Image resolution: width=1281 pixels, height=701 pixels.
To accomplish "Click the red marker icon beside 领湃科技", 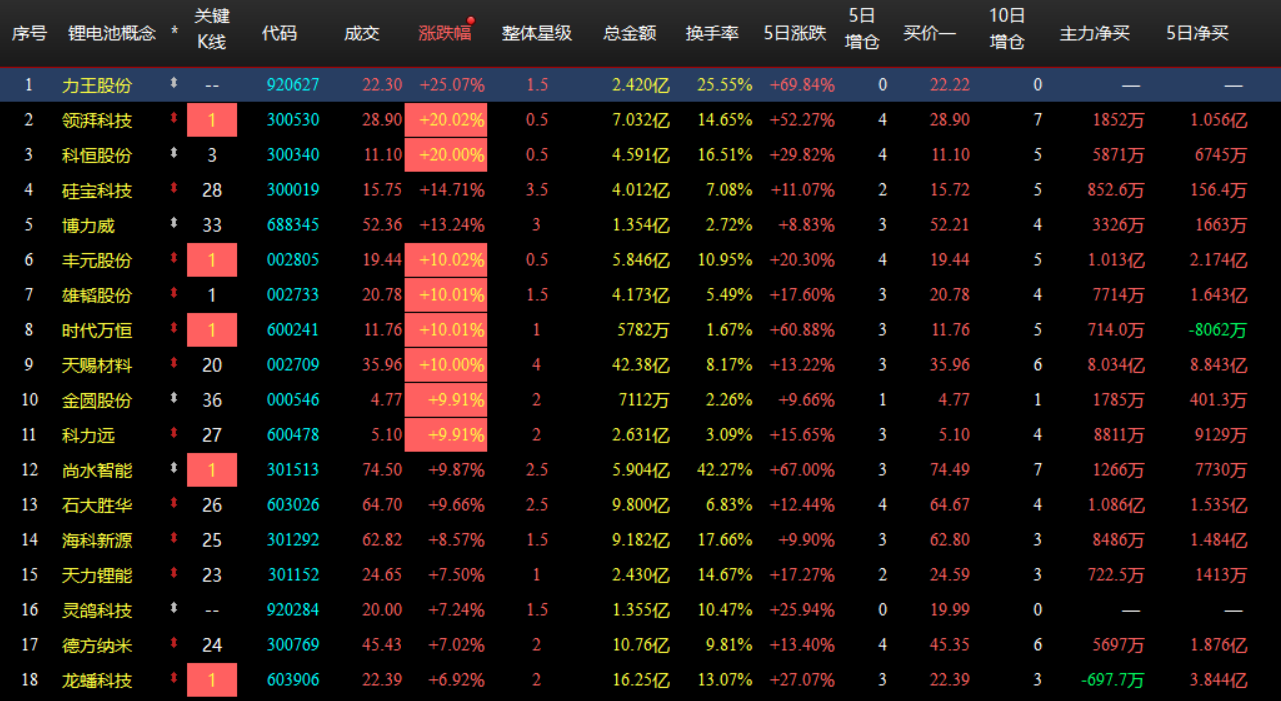I will click(x=175, y=119).
